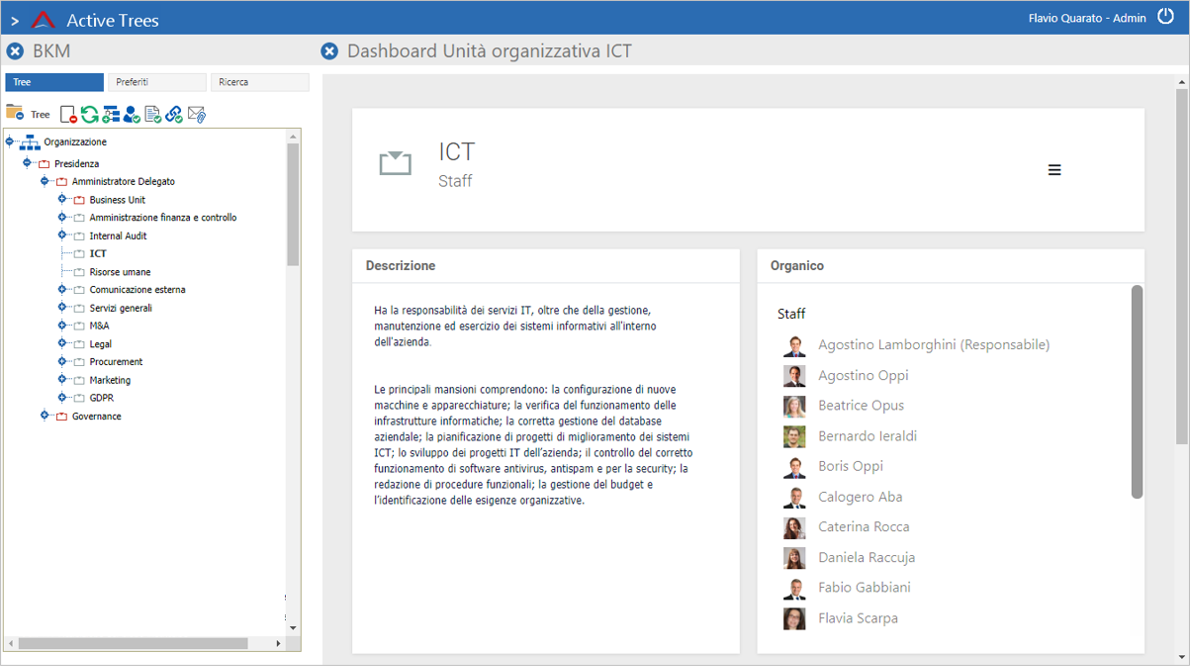
Task: Select ICT in the tree
Action: (98, 253)
